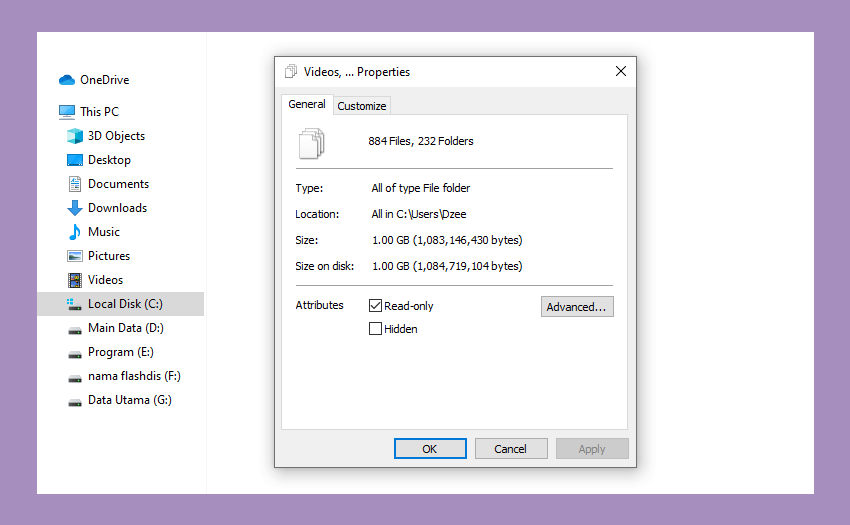Click the Local Disk (C:) drive icon
This screenshot has height=525, width=850.
point(74,304)
